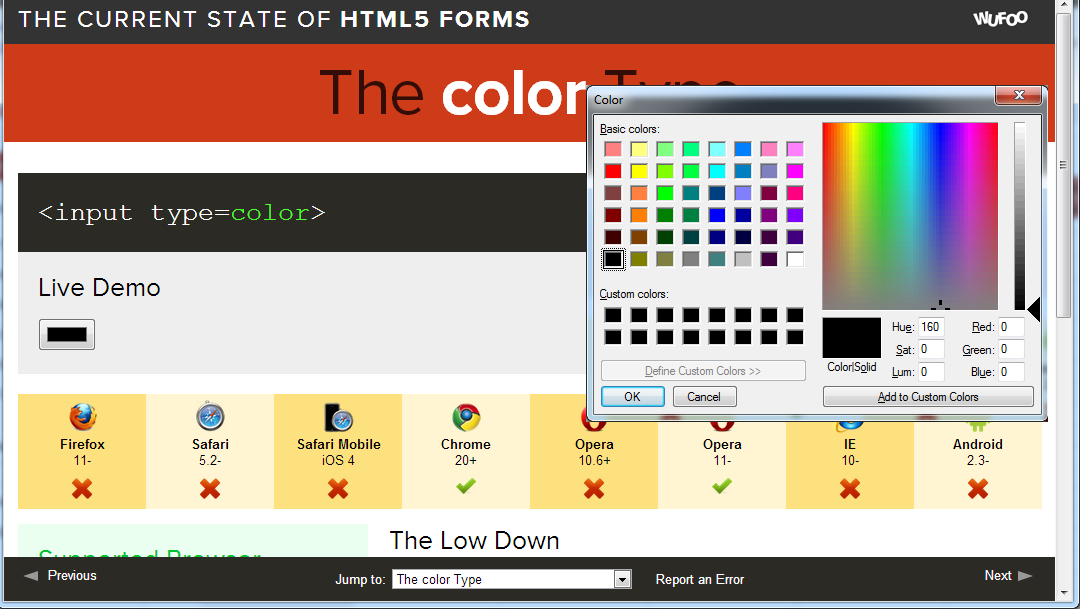1084x611 pixels.
Task: Click the Safari compass icon above Safari 5.2-
Action: click(x=210, y=416)
